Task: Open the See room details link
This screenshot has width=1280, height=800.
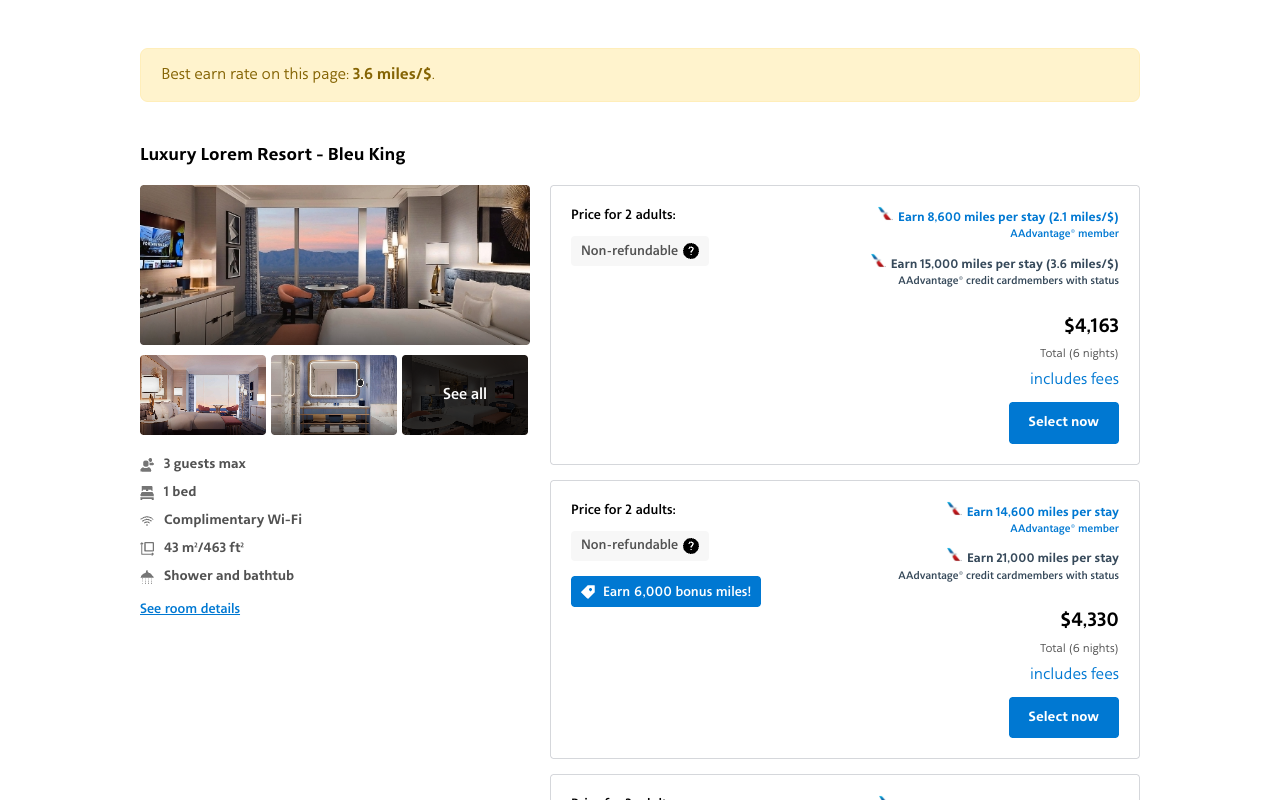Action: point(190,609)
